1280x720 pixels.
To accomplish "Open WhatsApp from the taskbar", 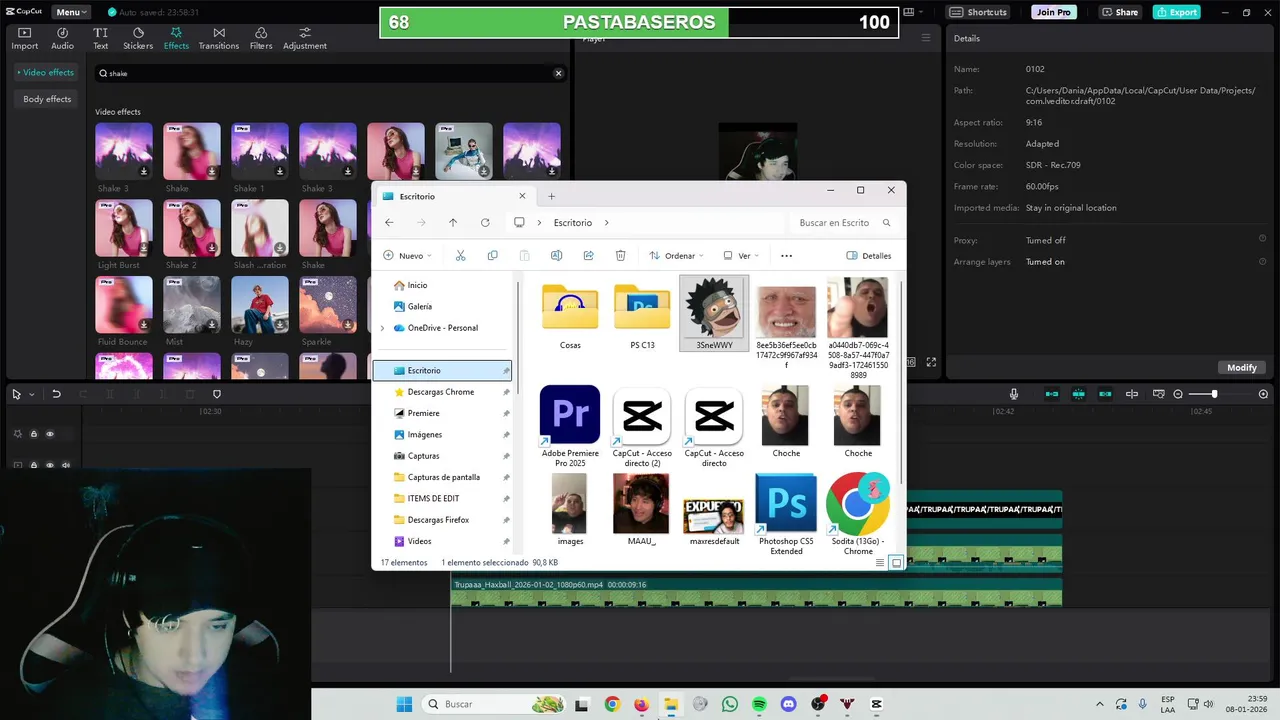I will (x=730, y=704).
